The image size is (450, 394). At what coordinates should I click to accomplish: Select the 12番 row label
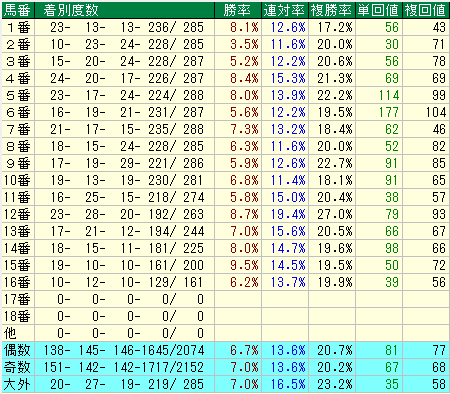pyautogui.click(x=17, y=214)
